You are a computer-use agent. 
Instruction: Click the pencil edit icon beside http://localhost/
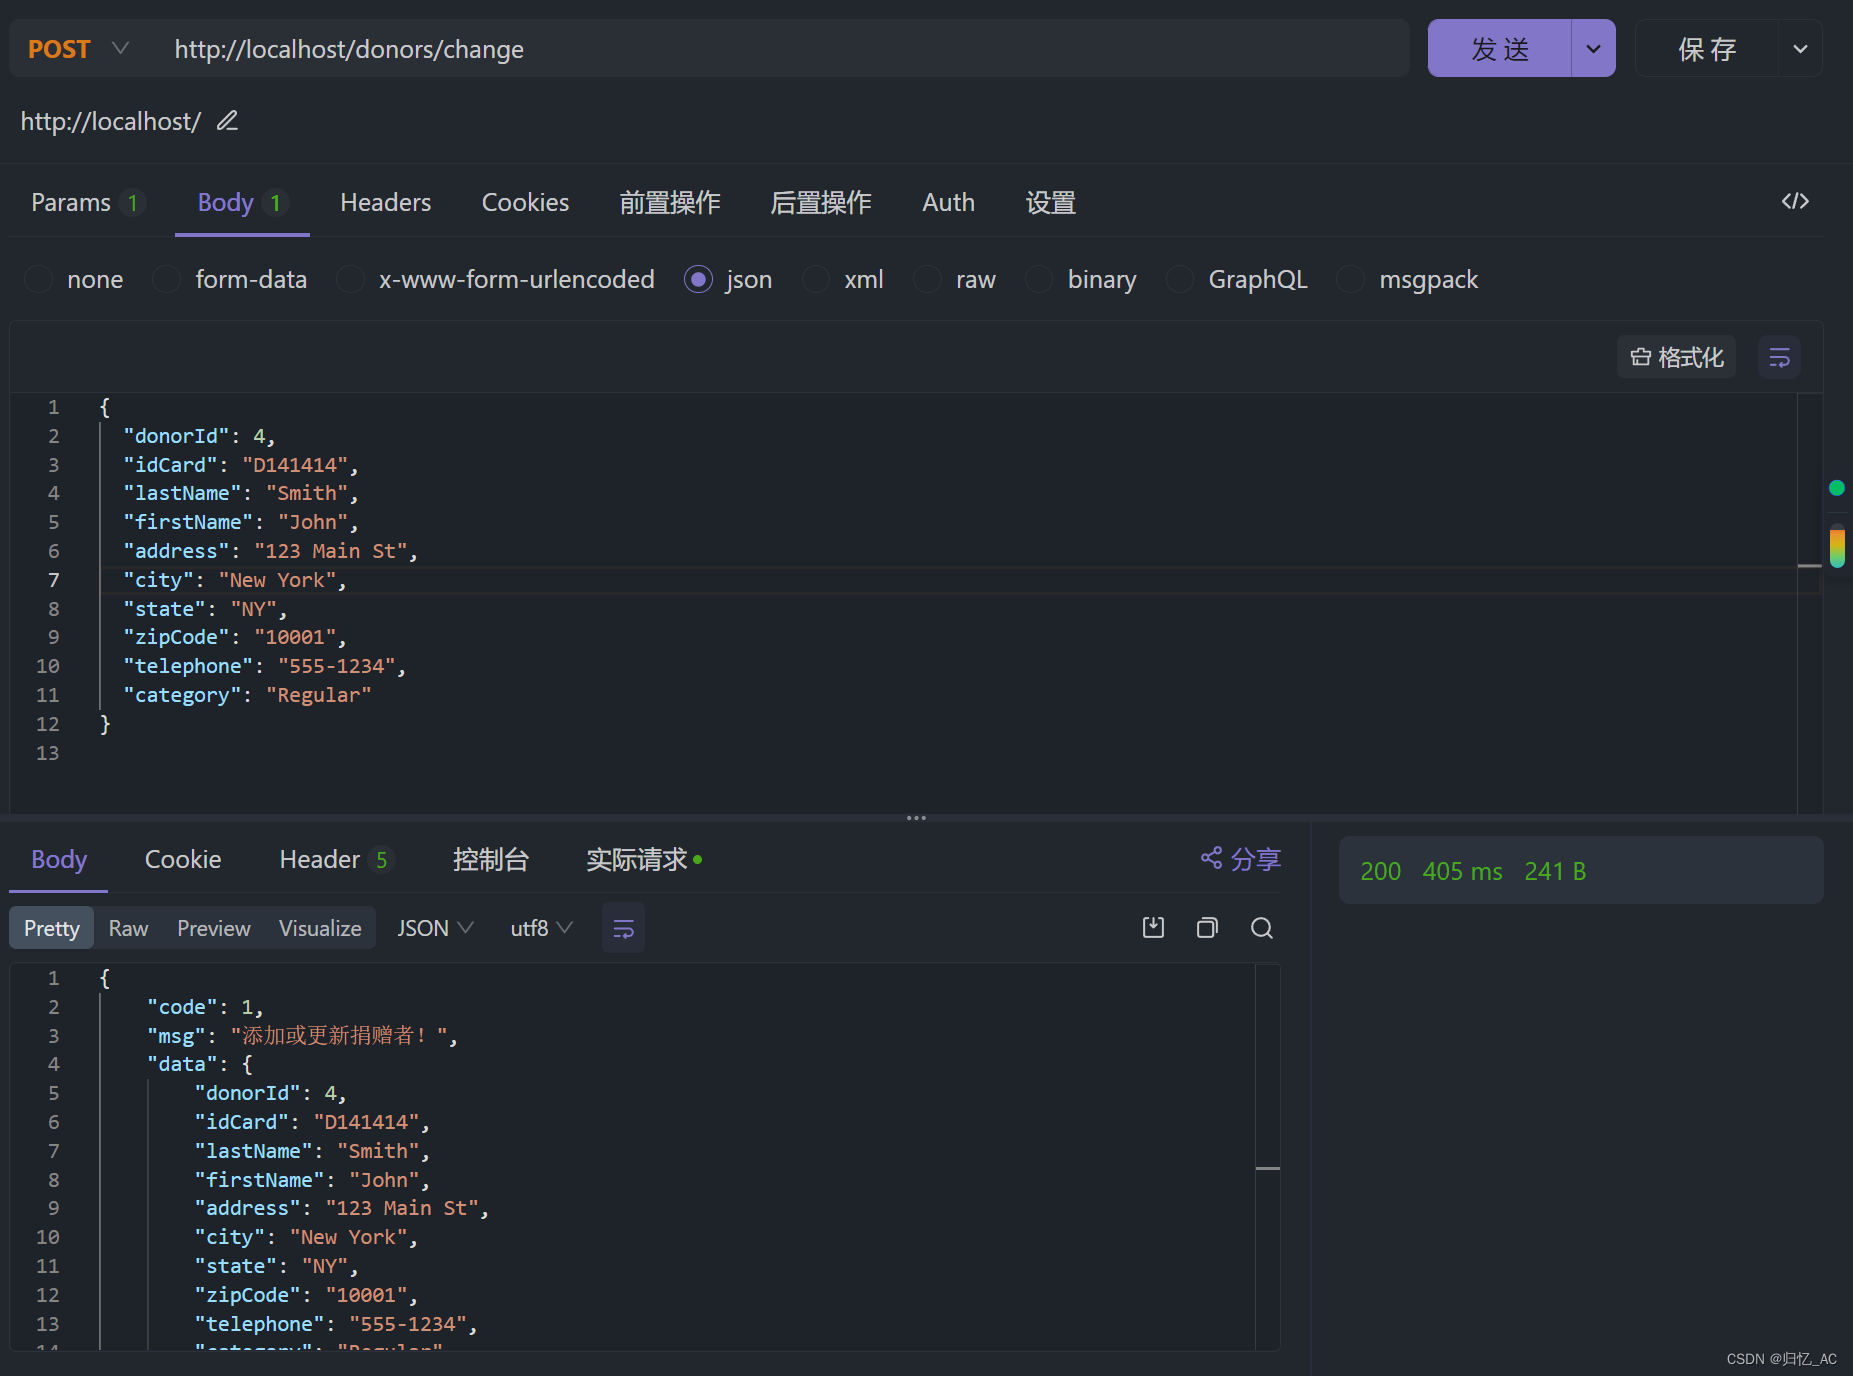(x=228, y=121)
